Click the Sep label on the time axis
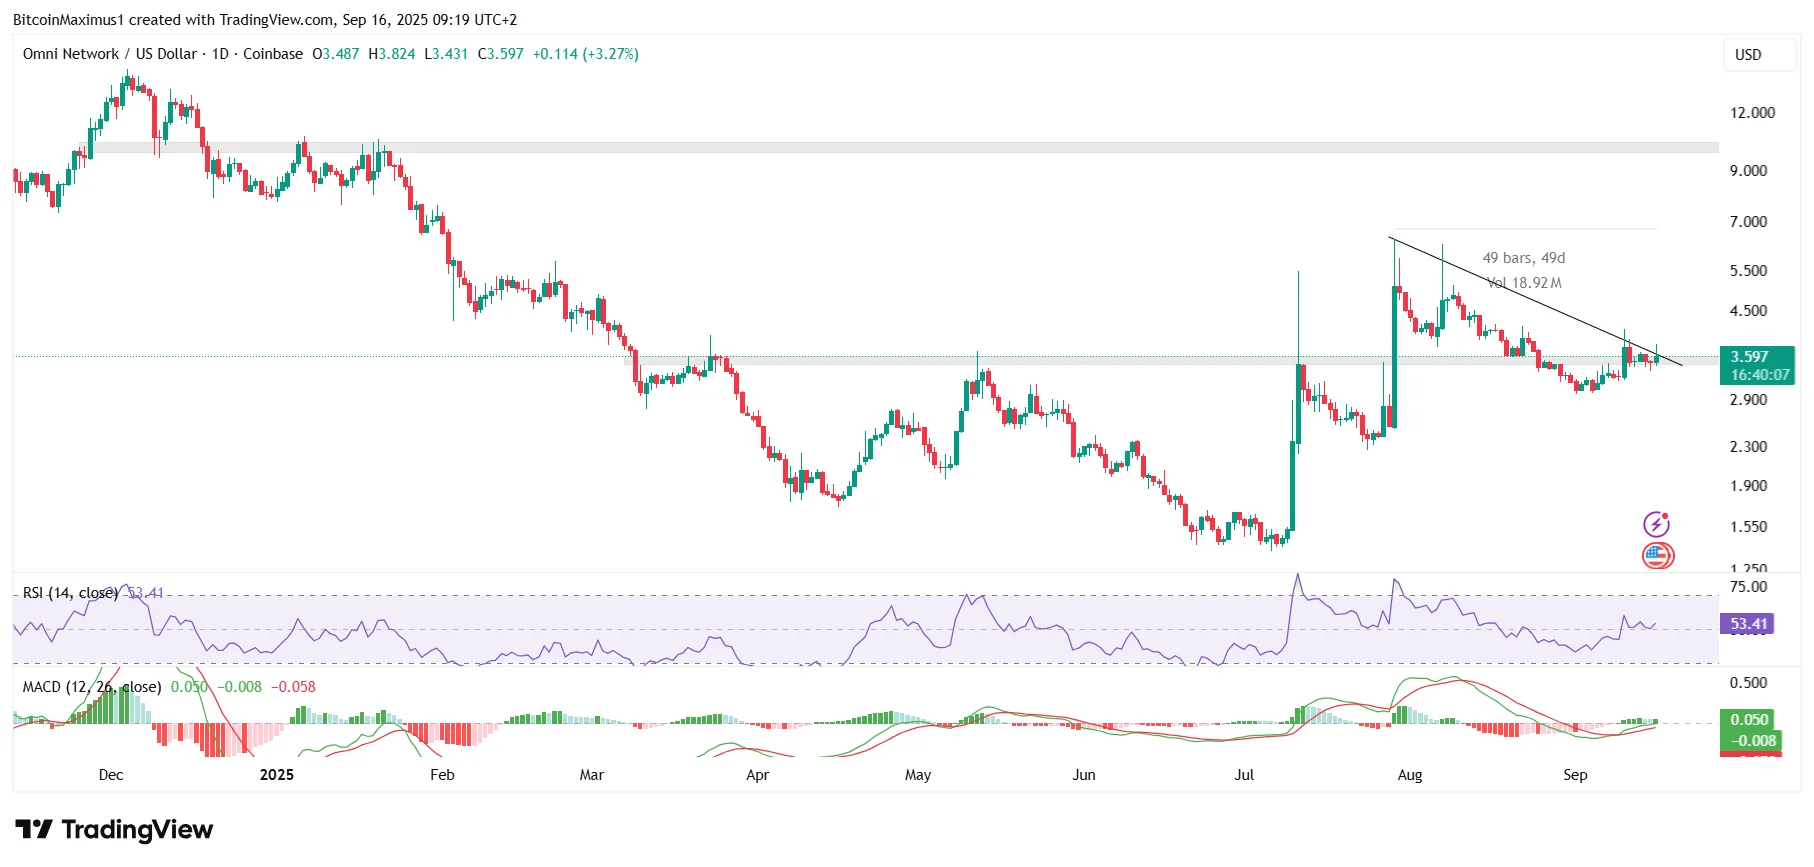 [x=1575, y=775]
